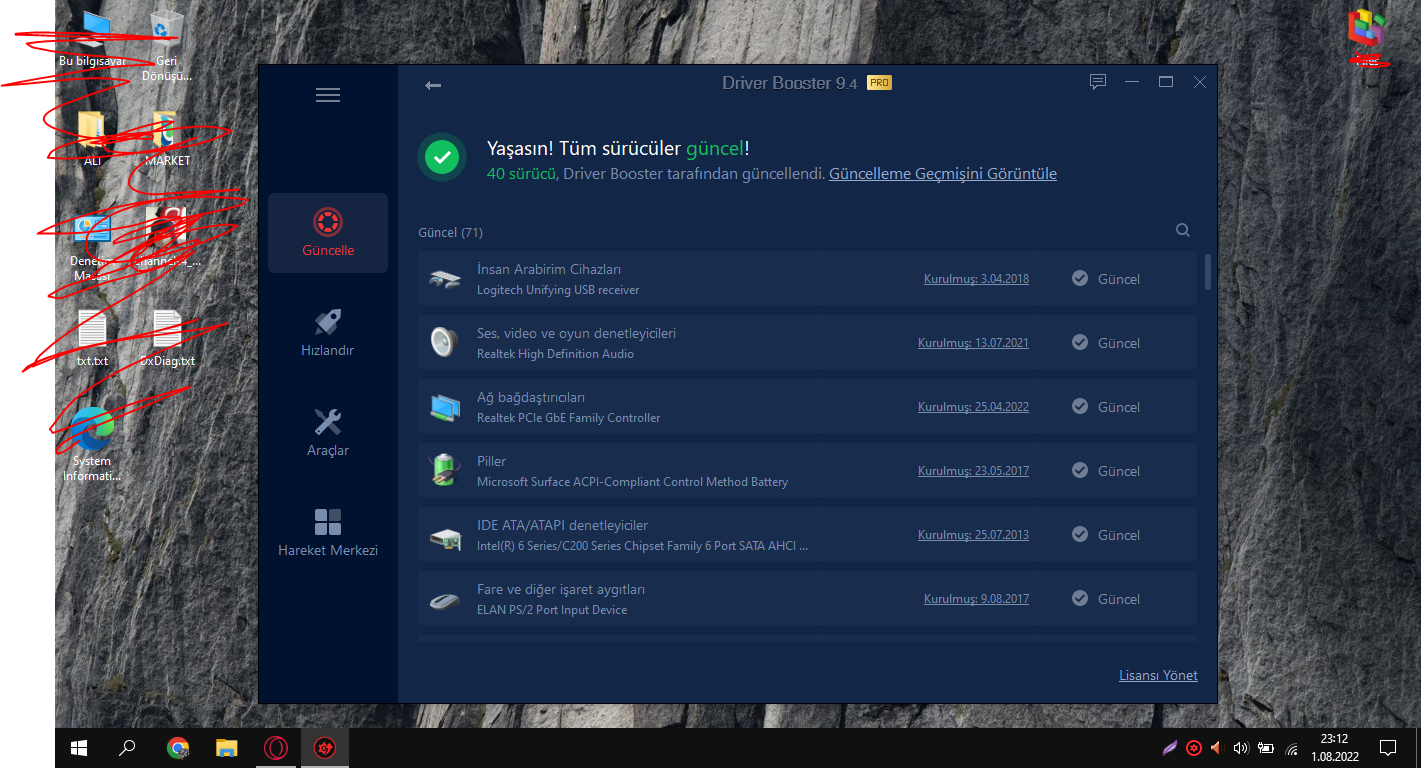
Task: Select the MARKET desktop icon
Action: [167, 138]
